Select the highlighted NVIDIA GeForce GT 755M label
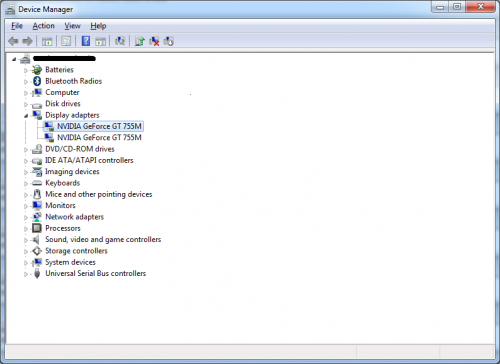Image resolution: width=500 pixels, height=364 pixels. (99, 126)
